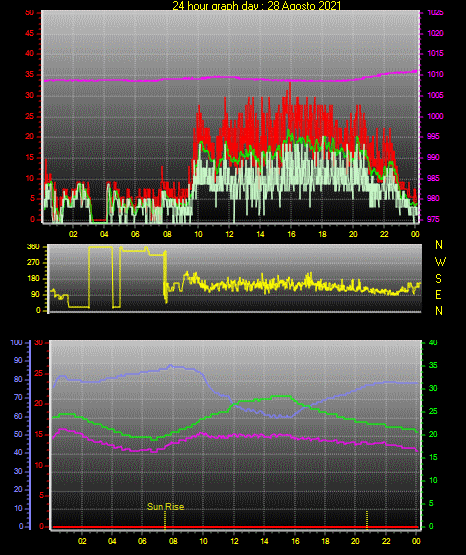Click the 1010 pressure axis label
Screen dimensions: 466x555
pos(435,74)
